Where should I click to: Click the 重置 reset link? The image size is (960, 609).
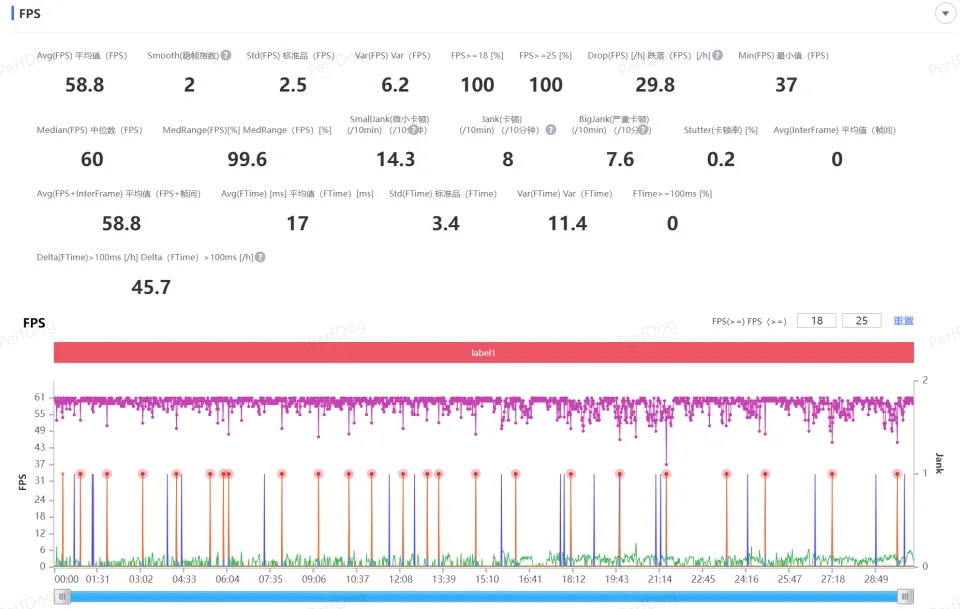pos(903,321)
